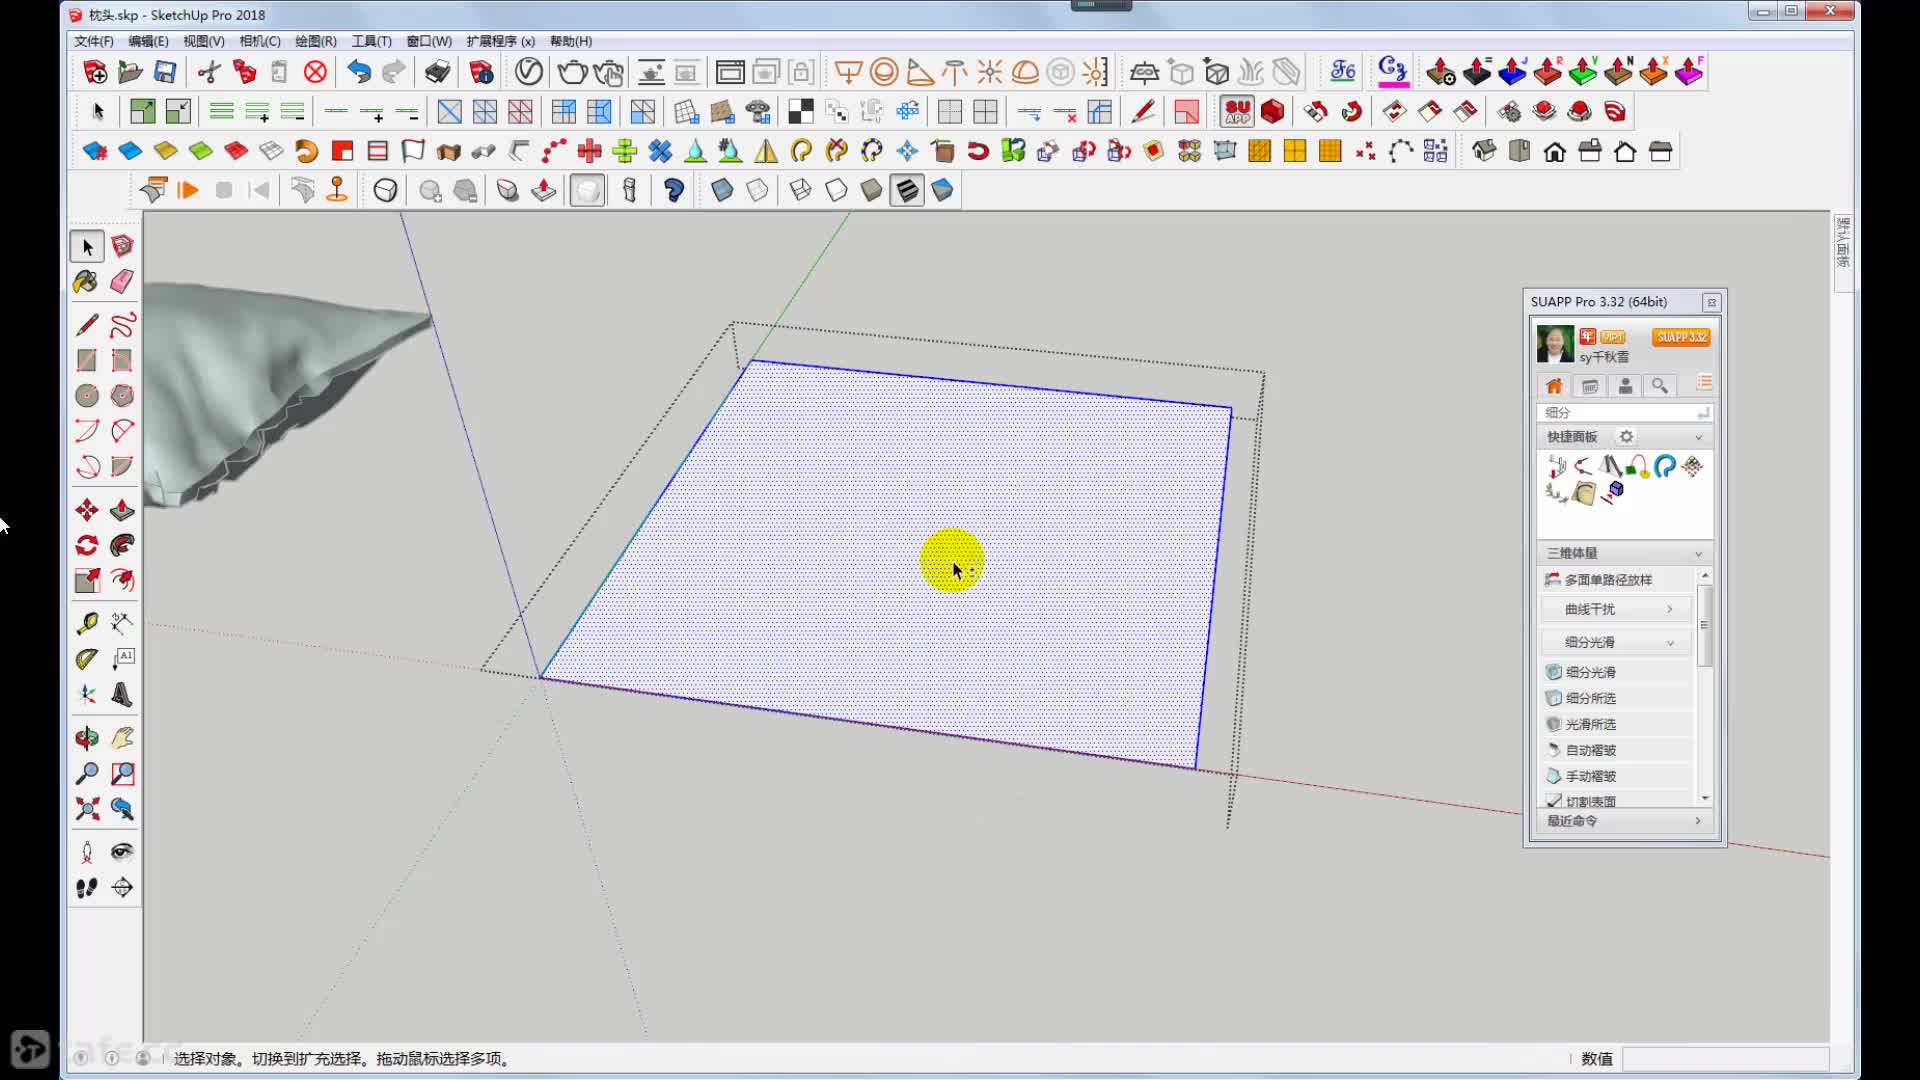Select the Offset tool
The image size is (1920, 1080).
click(122, 581)
